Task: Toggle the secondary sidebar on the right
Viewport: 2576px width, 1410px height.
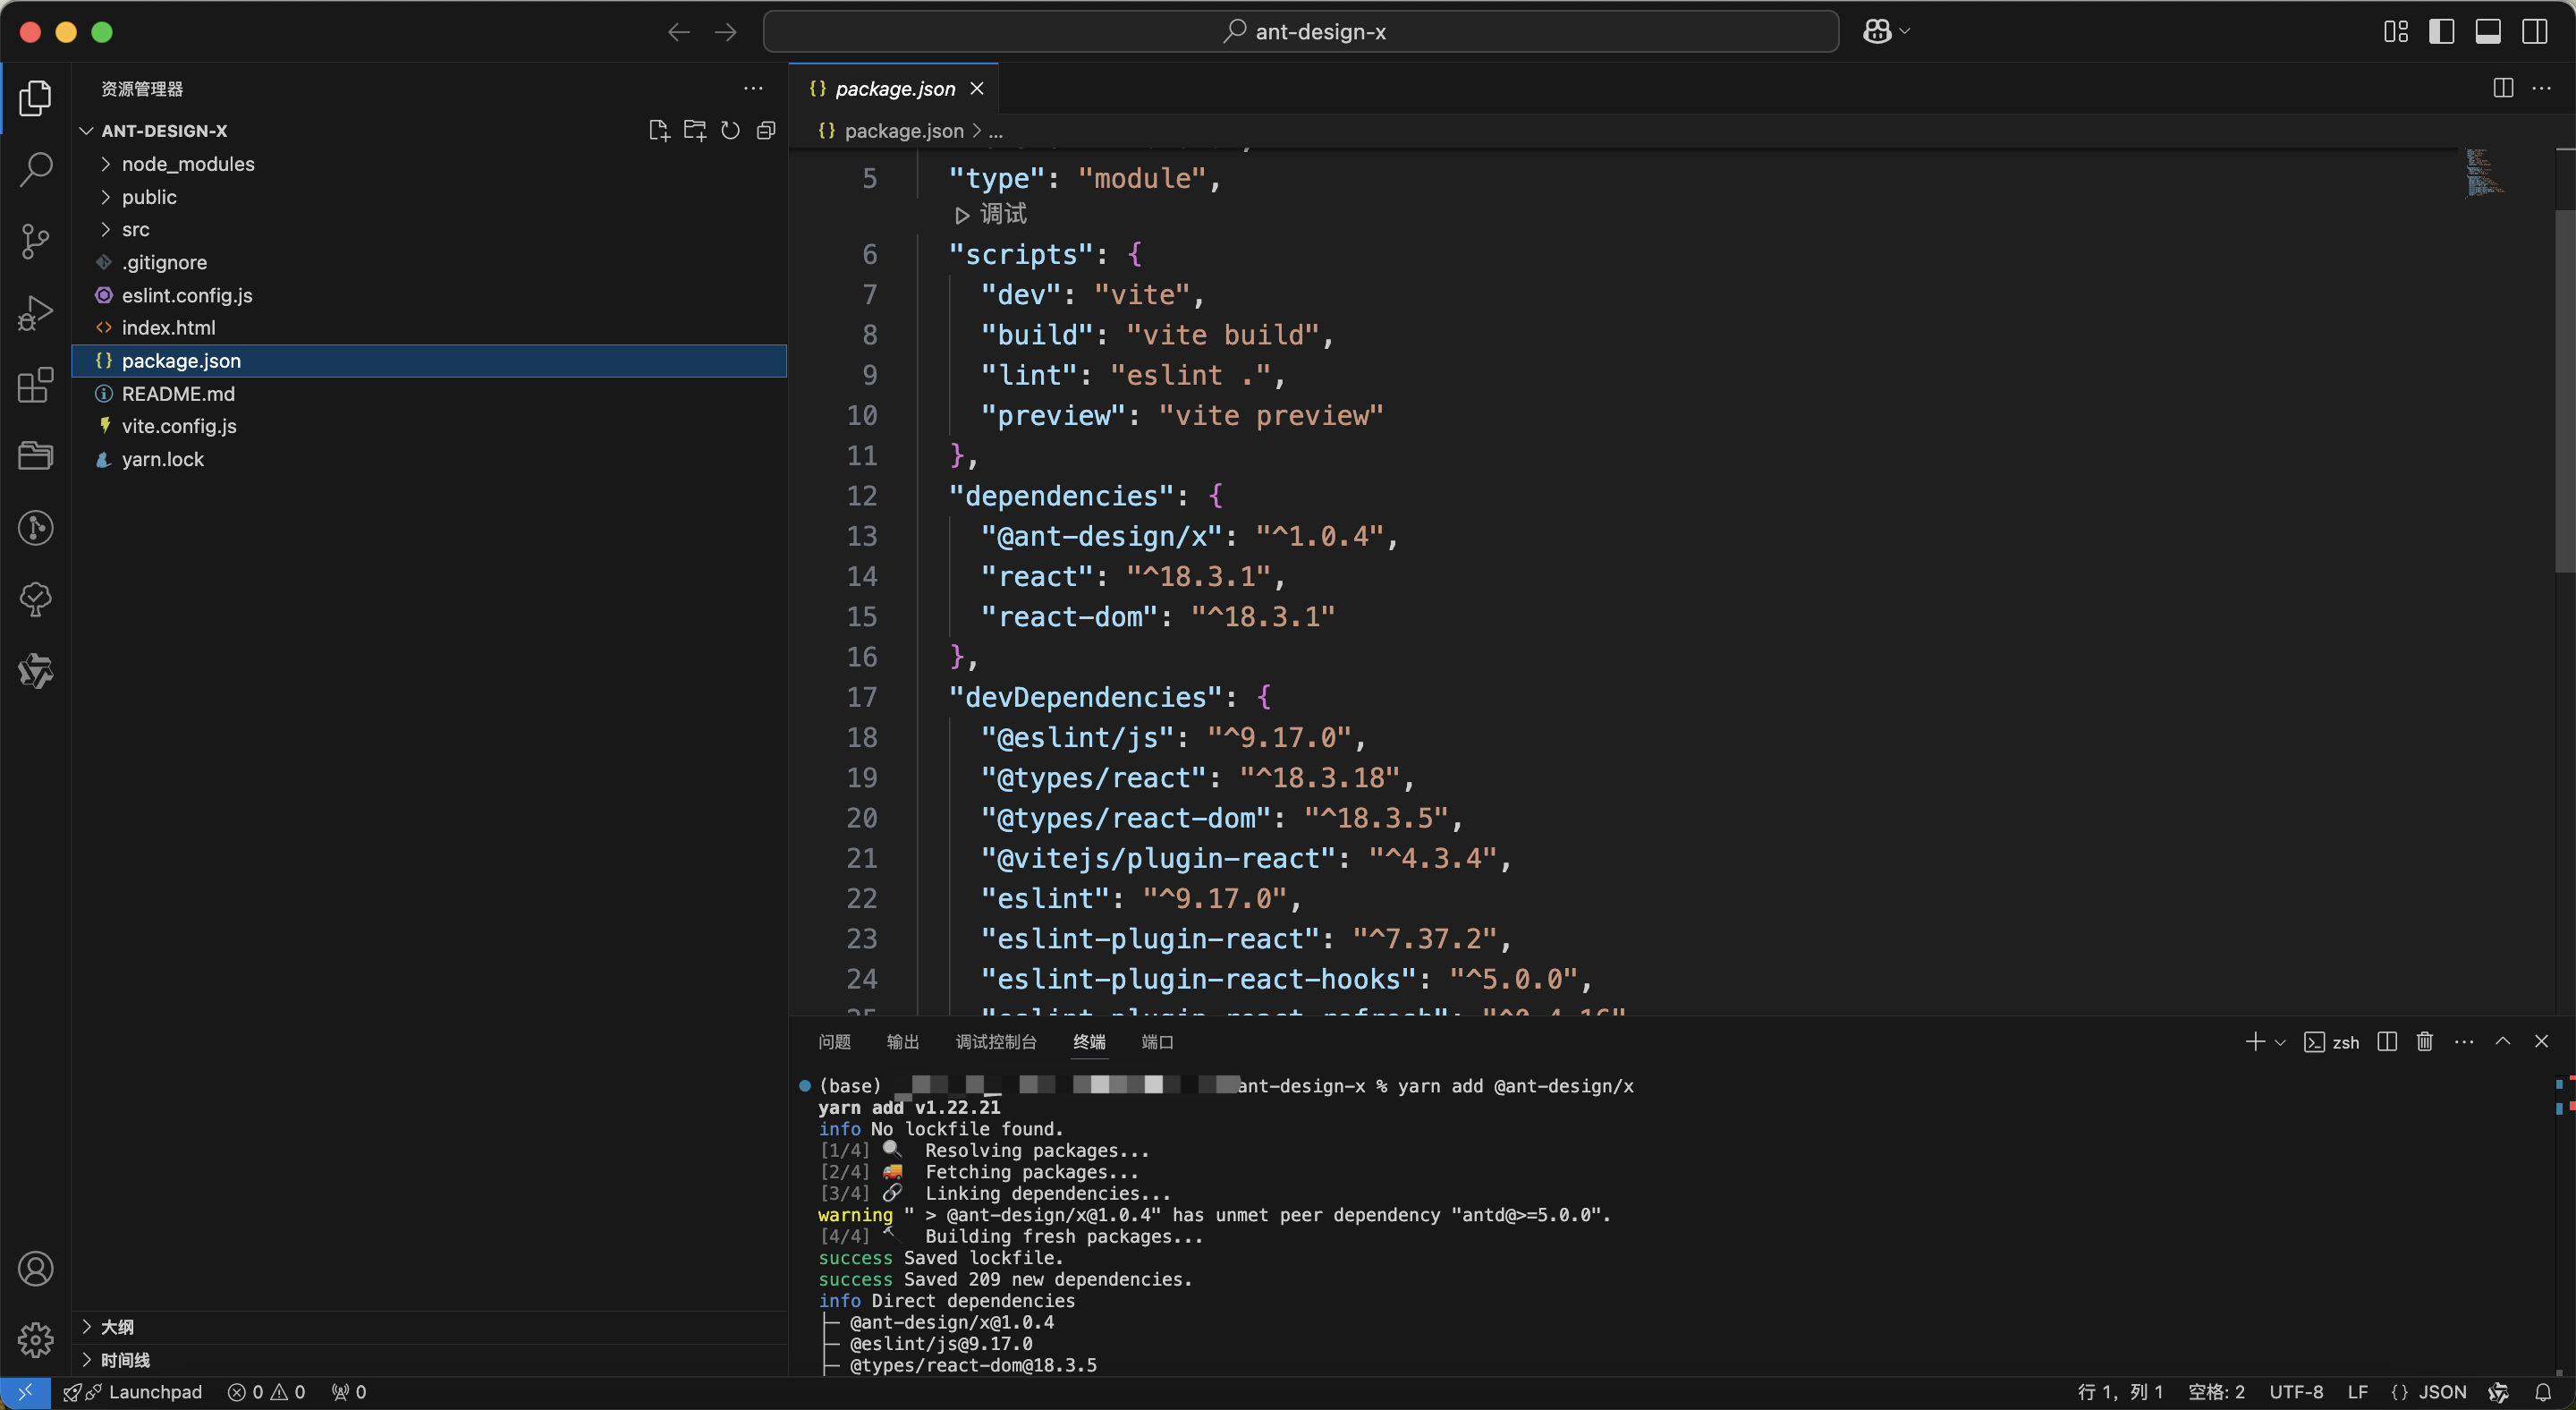Action: 2535,32
